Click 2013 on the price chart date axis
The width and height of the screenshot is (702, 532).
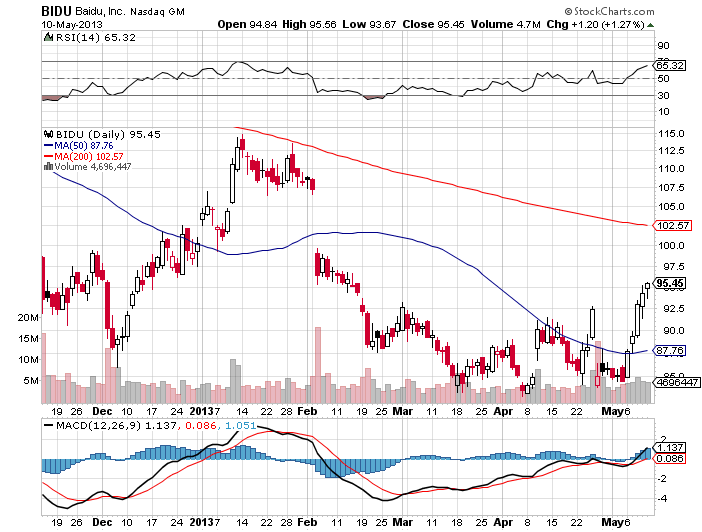point(202,411)
